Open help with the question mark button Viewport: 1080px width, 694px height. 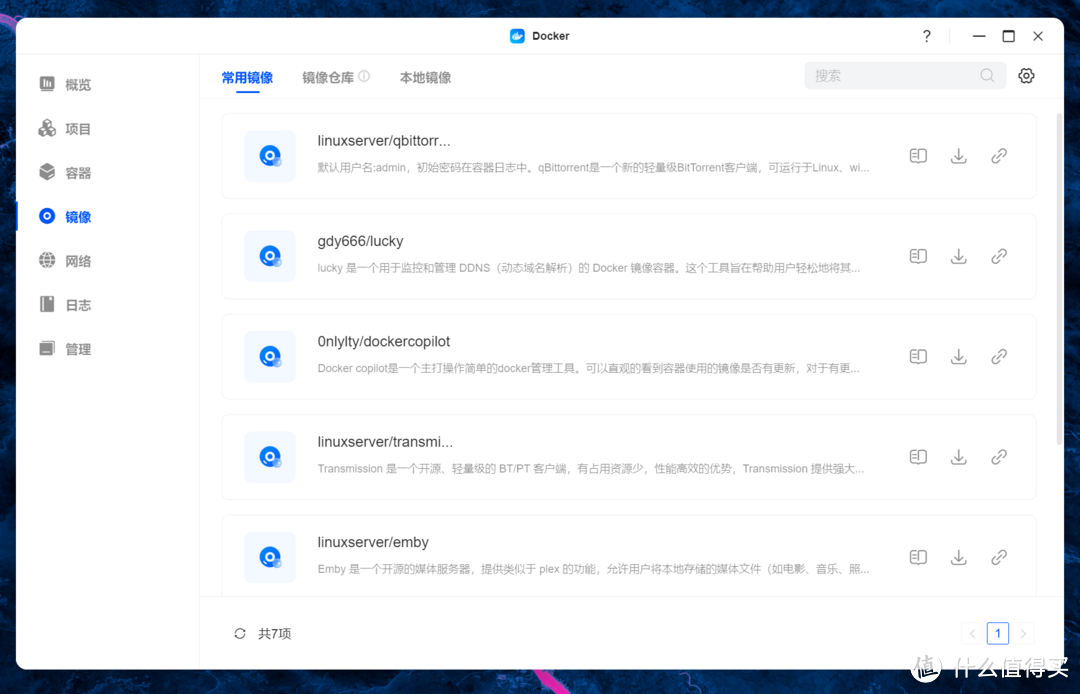pyautogui.click(x=926, y=35)
